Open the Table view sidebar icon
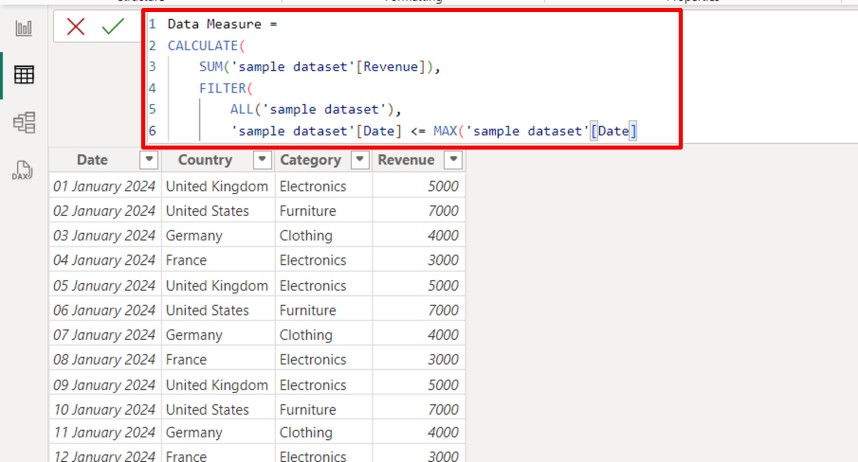 pos(23,75)
